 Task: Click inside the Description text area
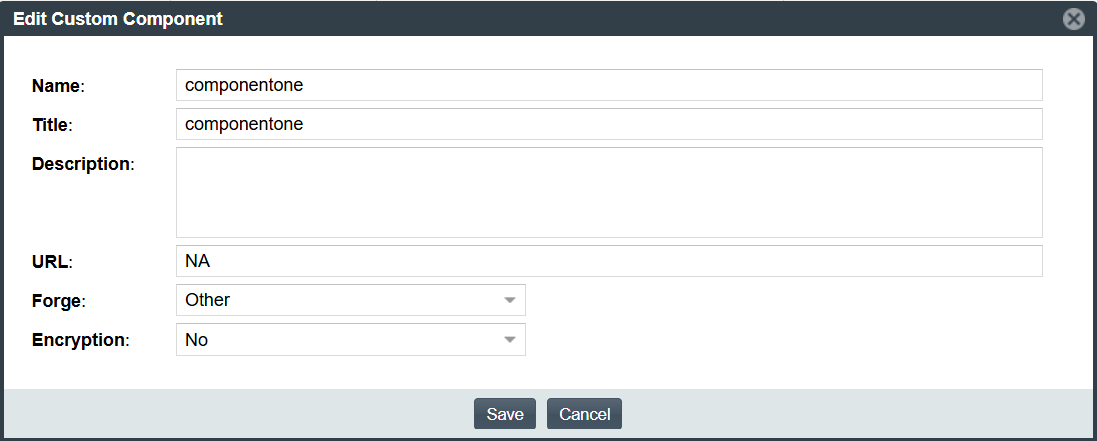point(609,192)
